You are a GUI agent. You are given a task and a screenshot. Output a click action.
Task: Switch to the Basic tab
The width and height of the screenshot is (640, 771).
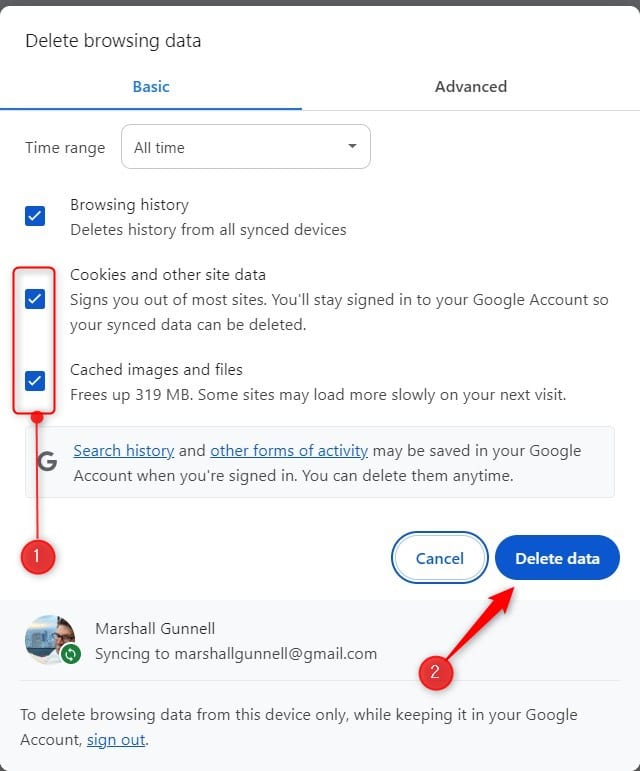point(151,87)
